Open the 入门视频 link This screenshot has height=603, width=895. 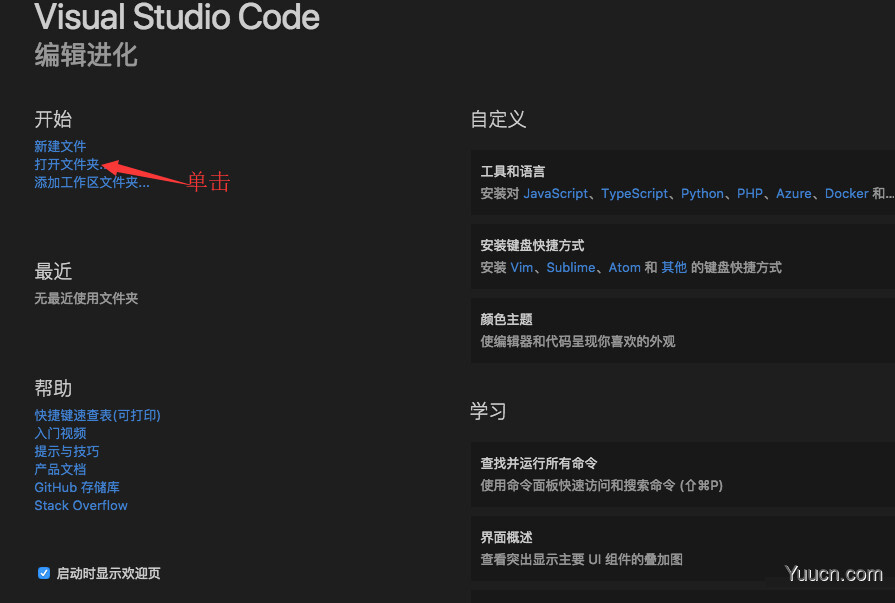[x=60, y=433]
